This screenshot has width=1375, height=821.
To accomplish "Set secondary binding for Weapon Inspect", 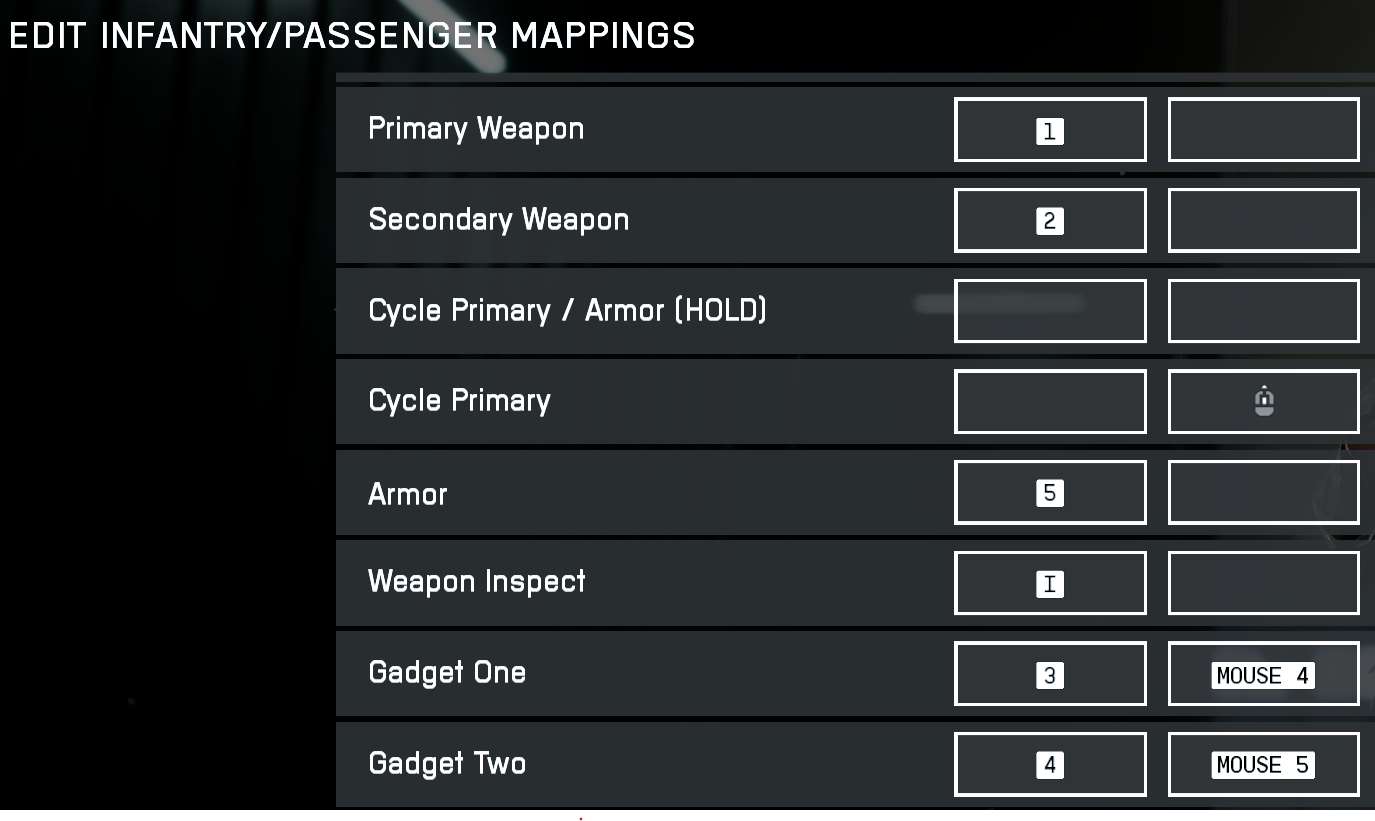I will [x=1263, y=584].
